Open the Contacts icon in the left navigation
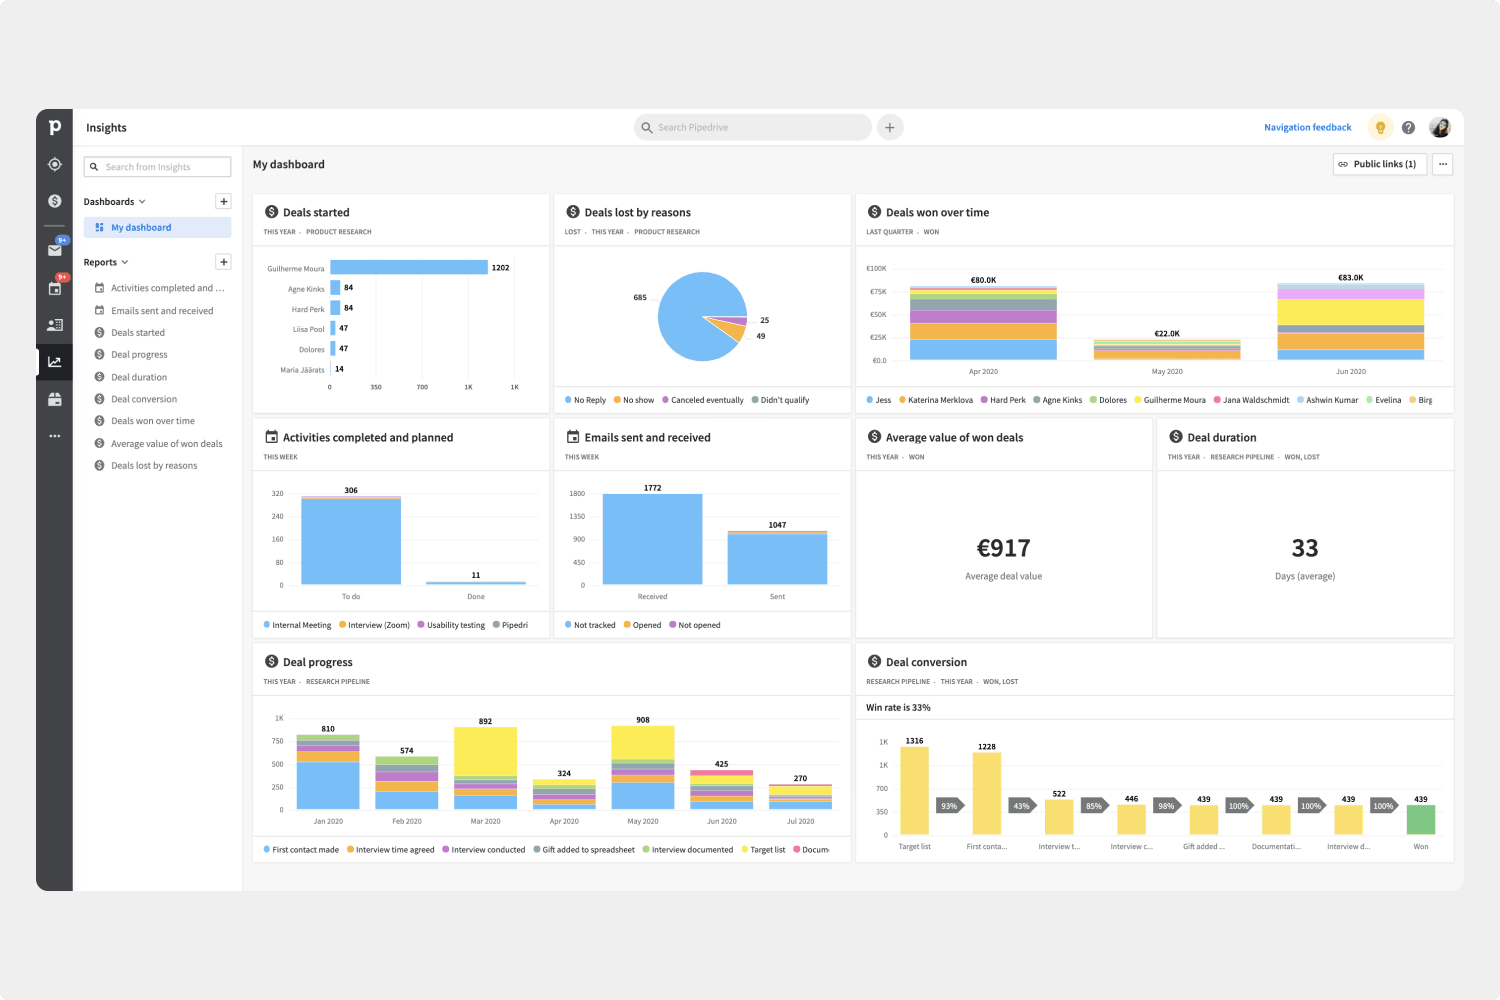1500x1000 pixels. click(x=55, y=325)
